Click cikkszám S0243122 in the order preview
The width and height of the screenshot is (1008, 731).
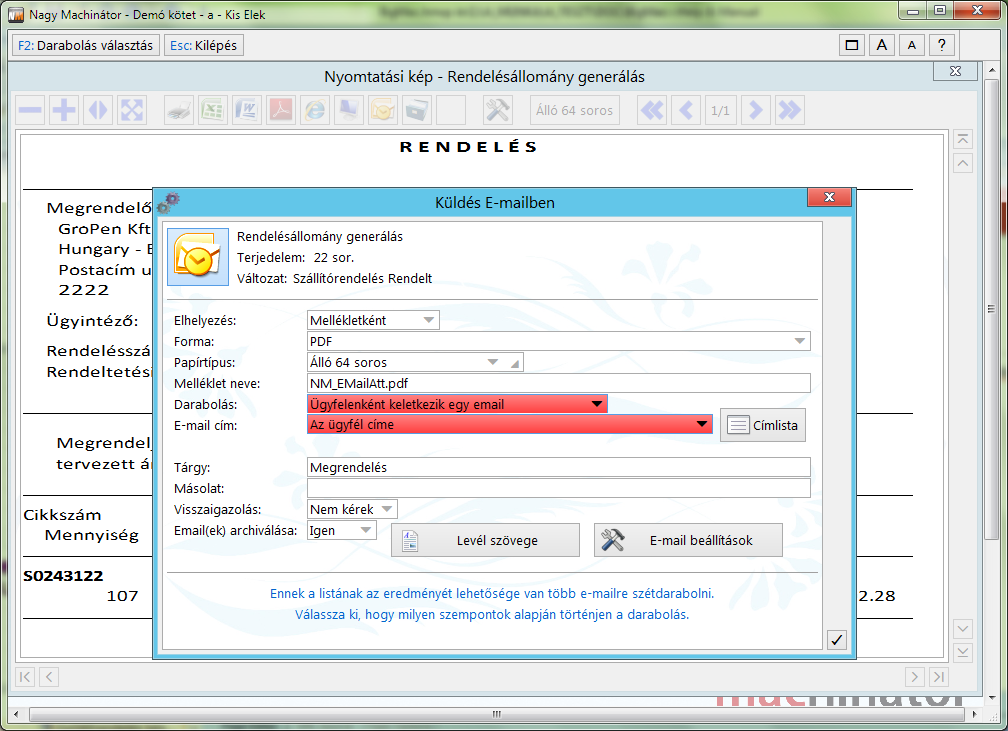[63, 575]
